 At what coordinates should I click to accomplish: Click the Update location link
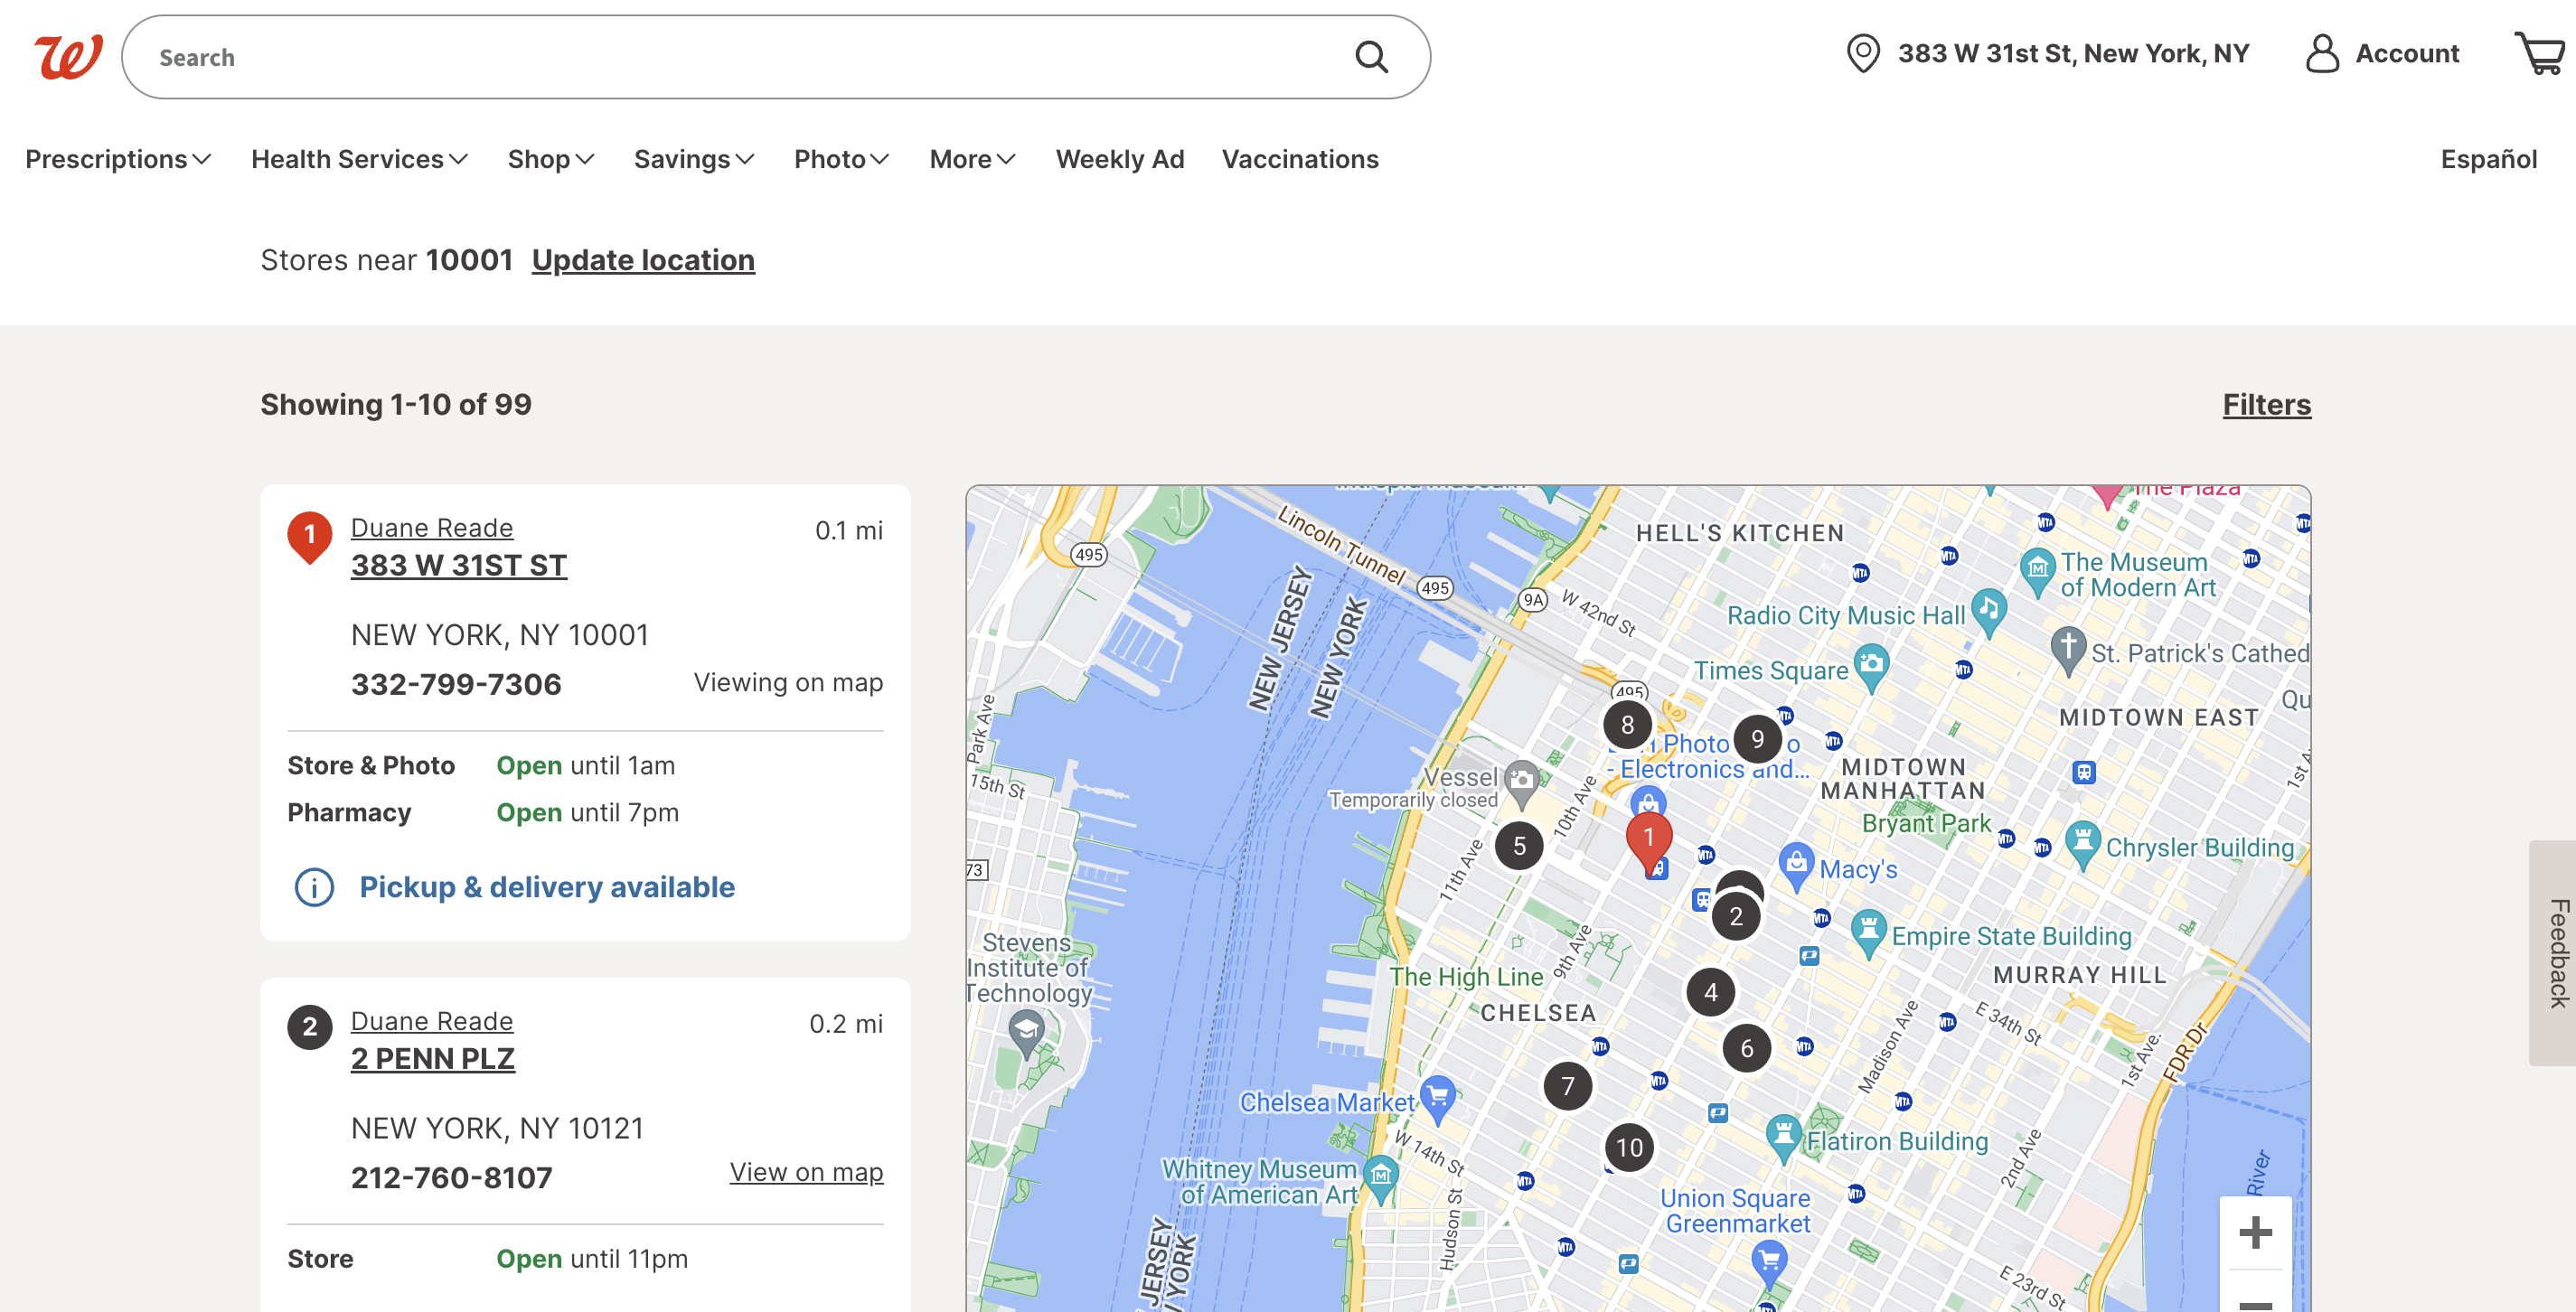[643, 260]
